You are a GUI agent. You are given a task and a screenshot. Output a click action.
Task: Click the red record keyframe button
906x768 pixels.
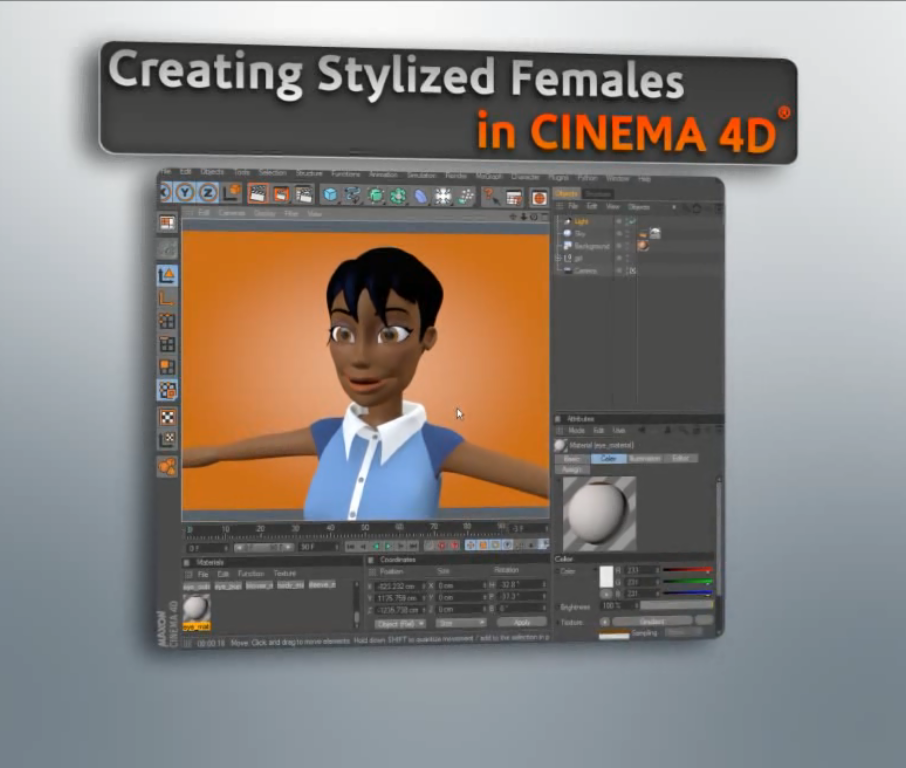442,545
